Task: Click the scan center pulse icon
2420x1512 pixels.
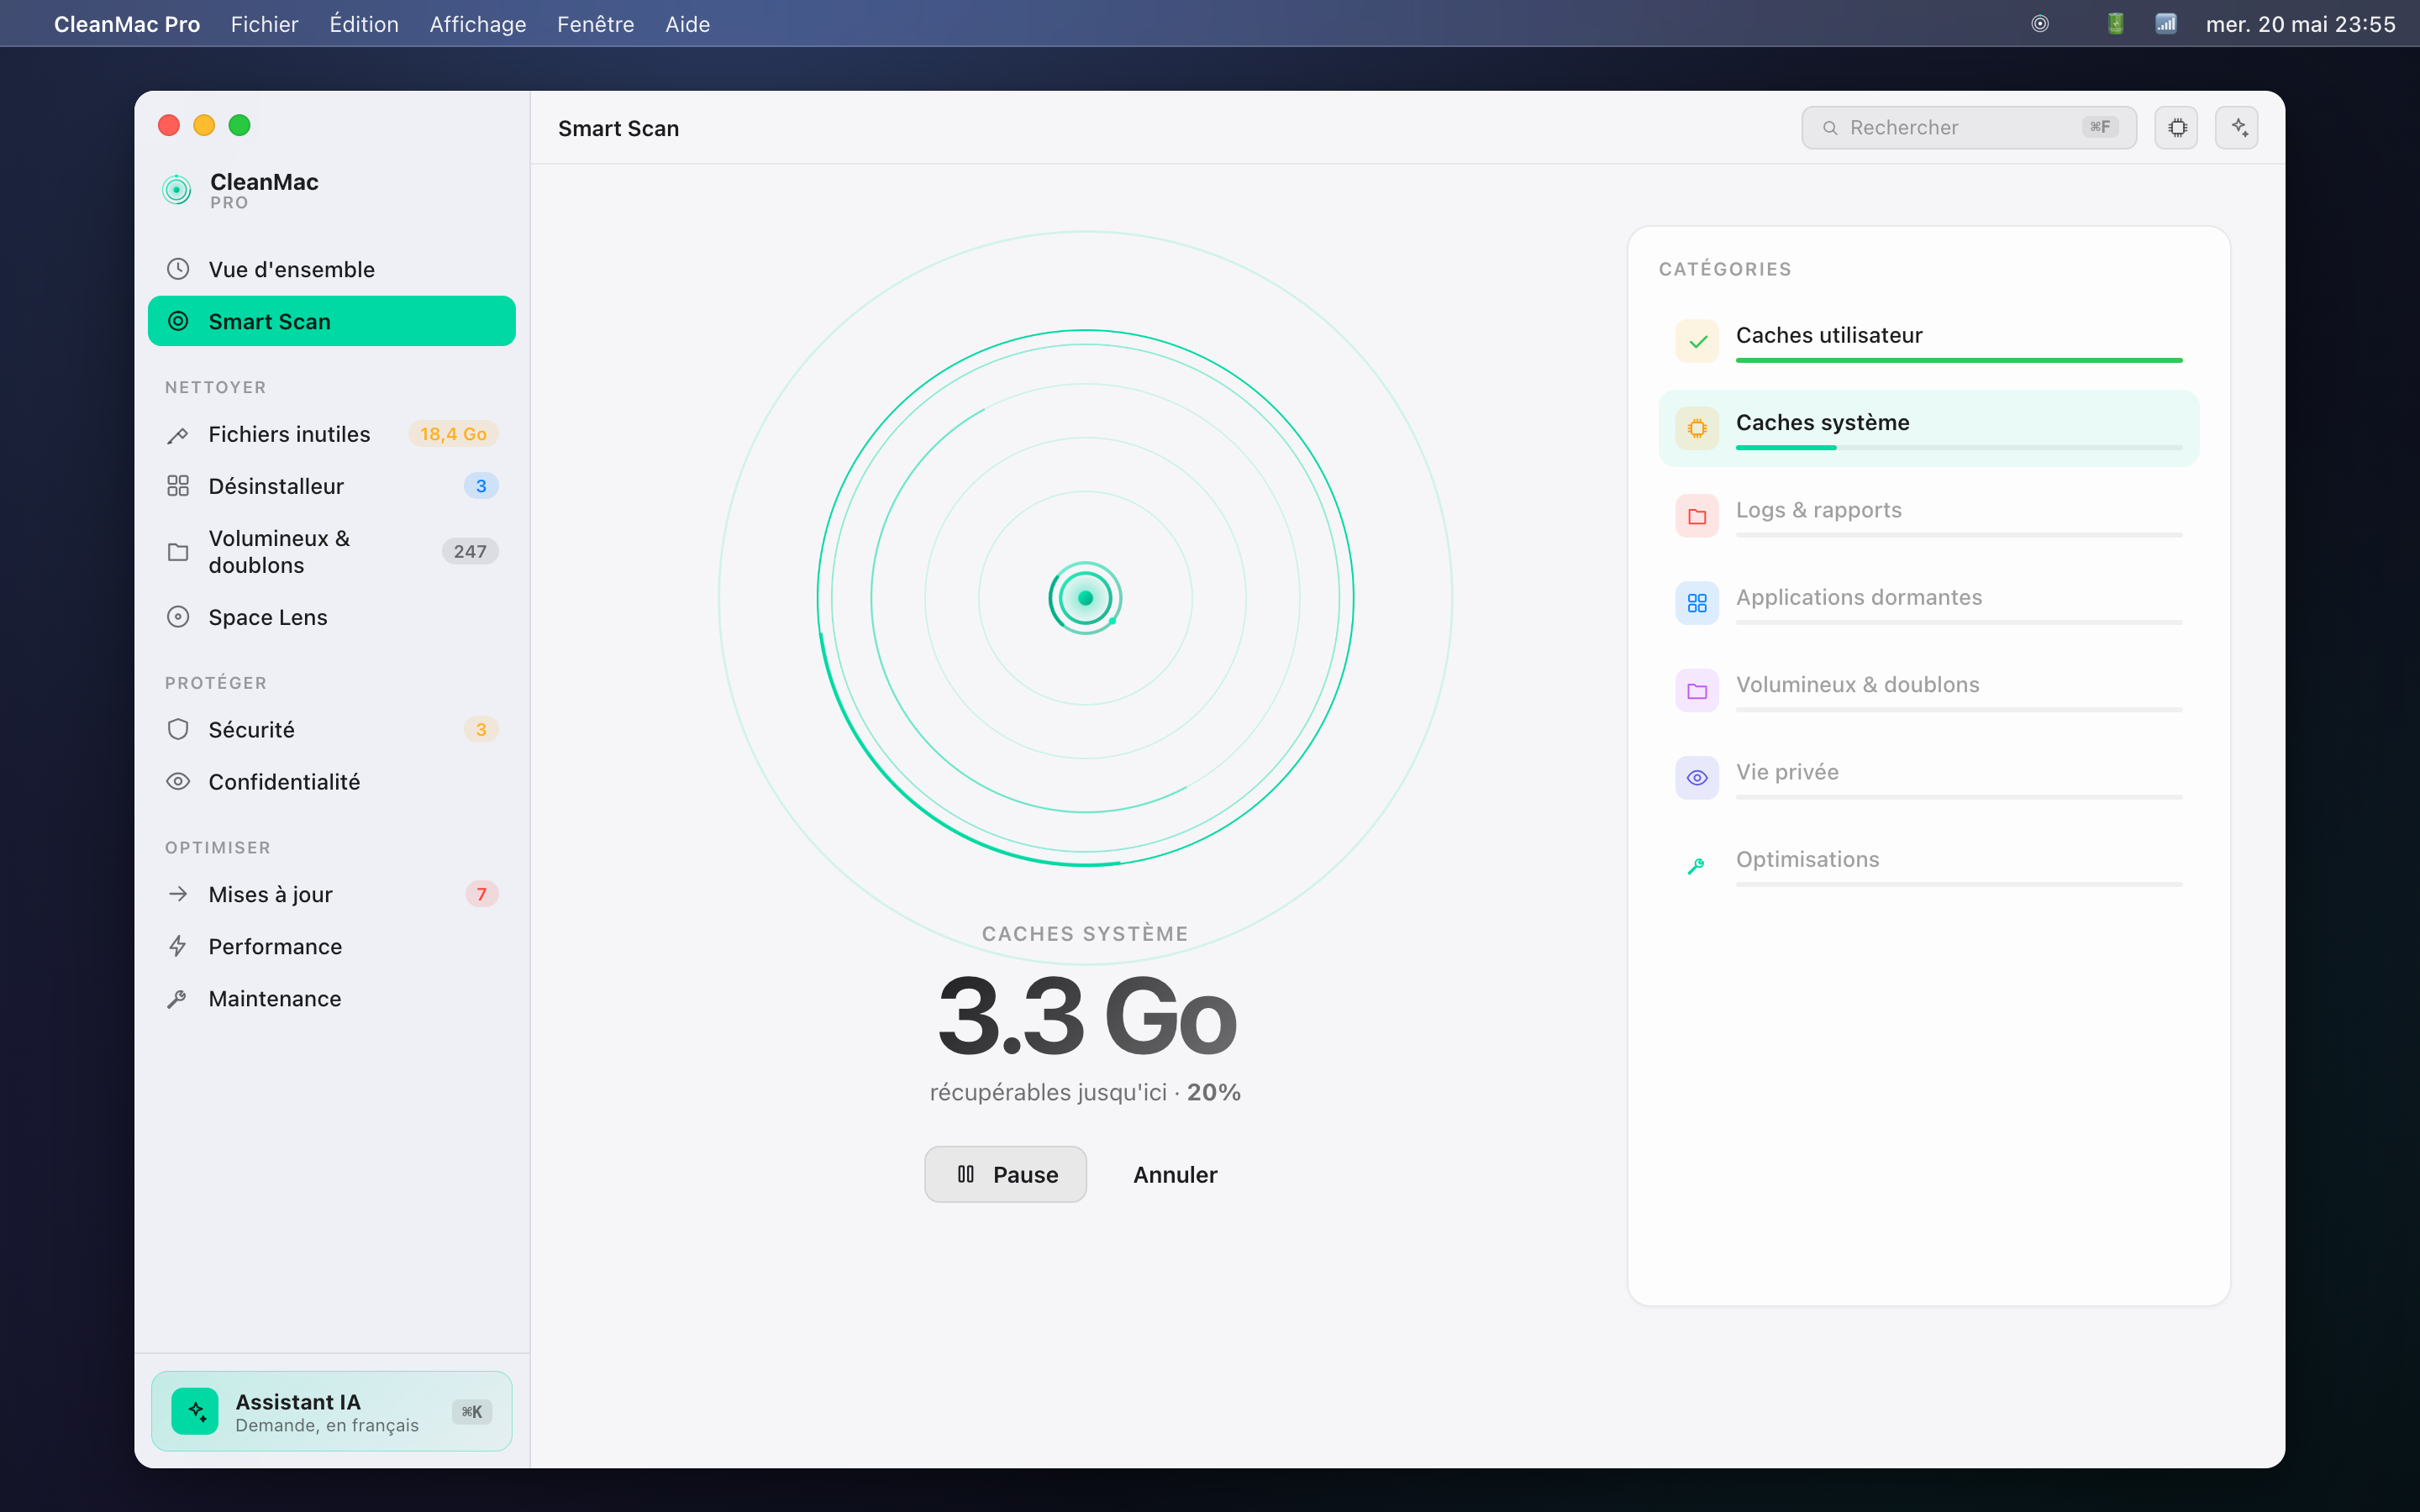Action: click(1085, 598)
